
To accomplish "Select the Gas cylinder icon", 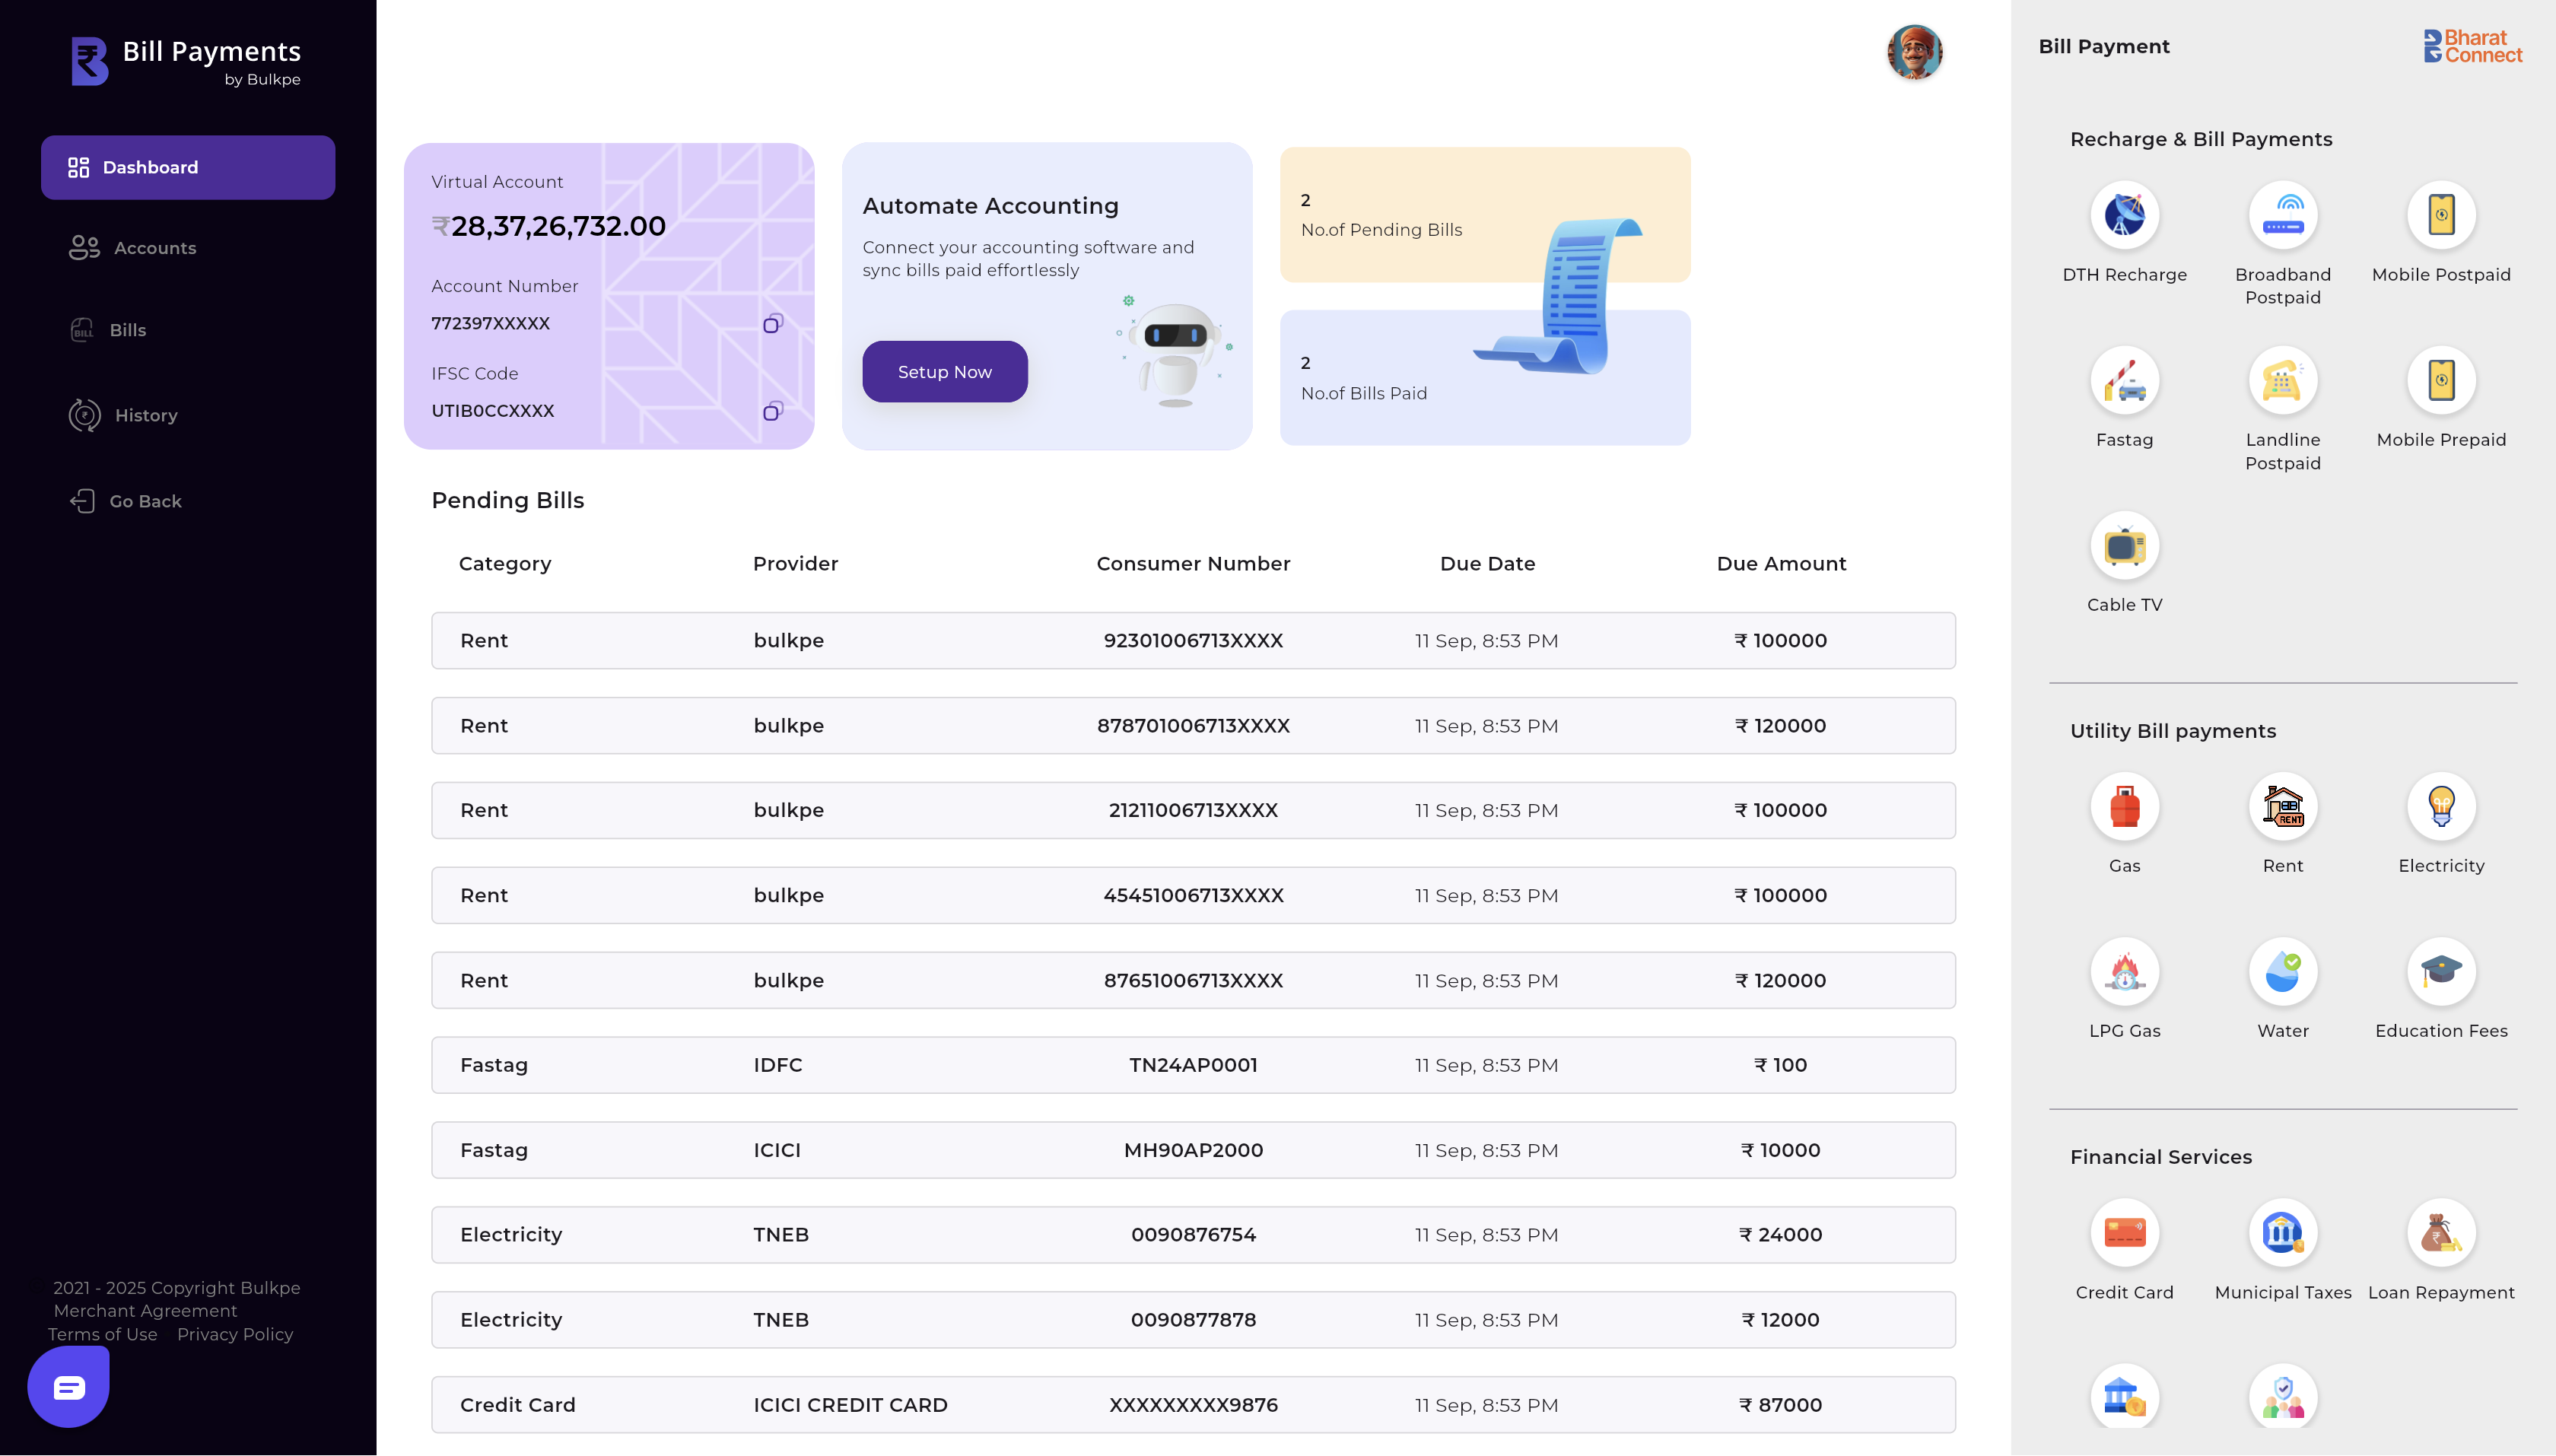I will [x=2124, y=806].
